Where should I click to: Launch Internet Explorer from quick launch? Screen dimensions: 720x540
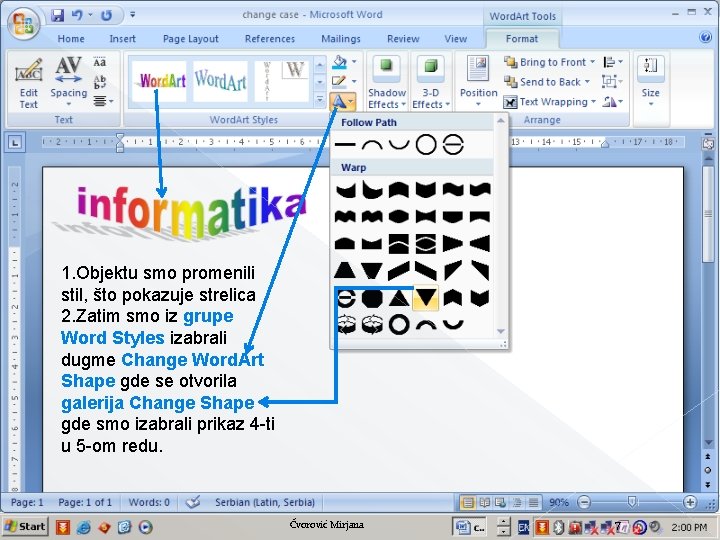coord(83,527)
